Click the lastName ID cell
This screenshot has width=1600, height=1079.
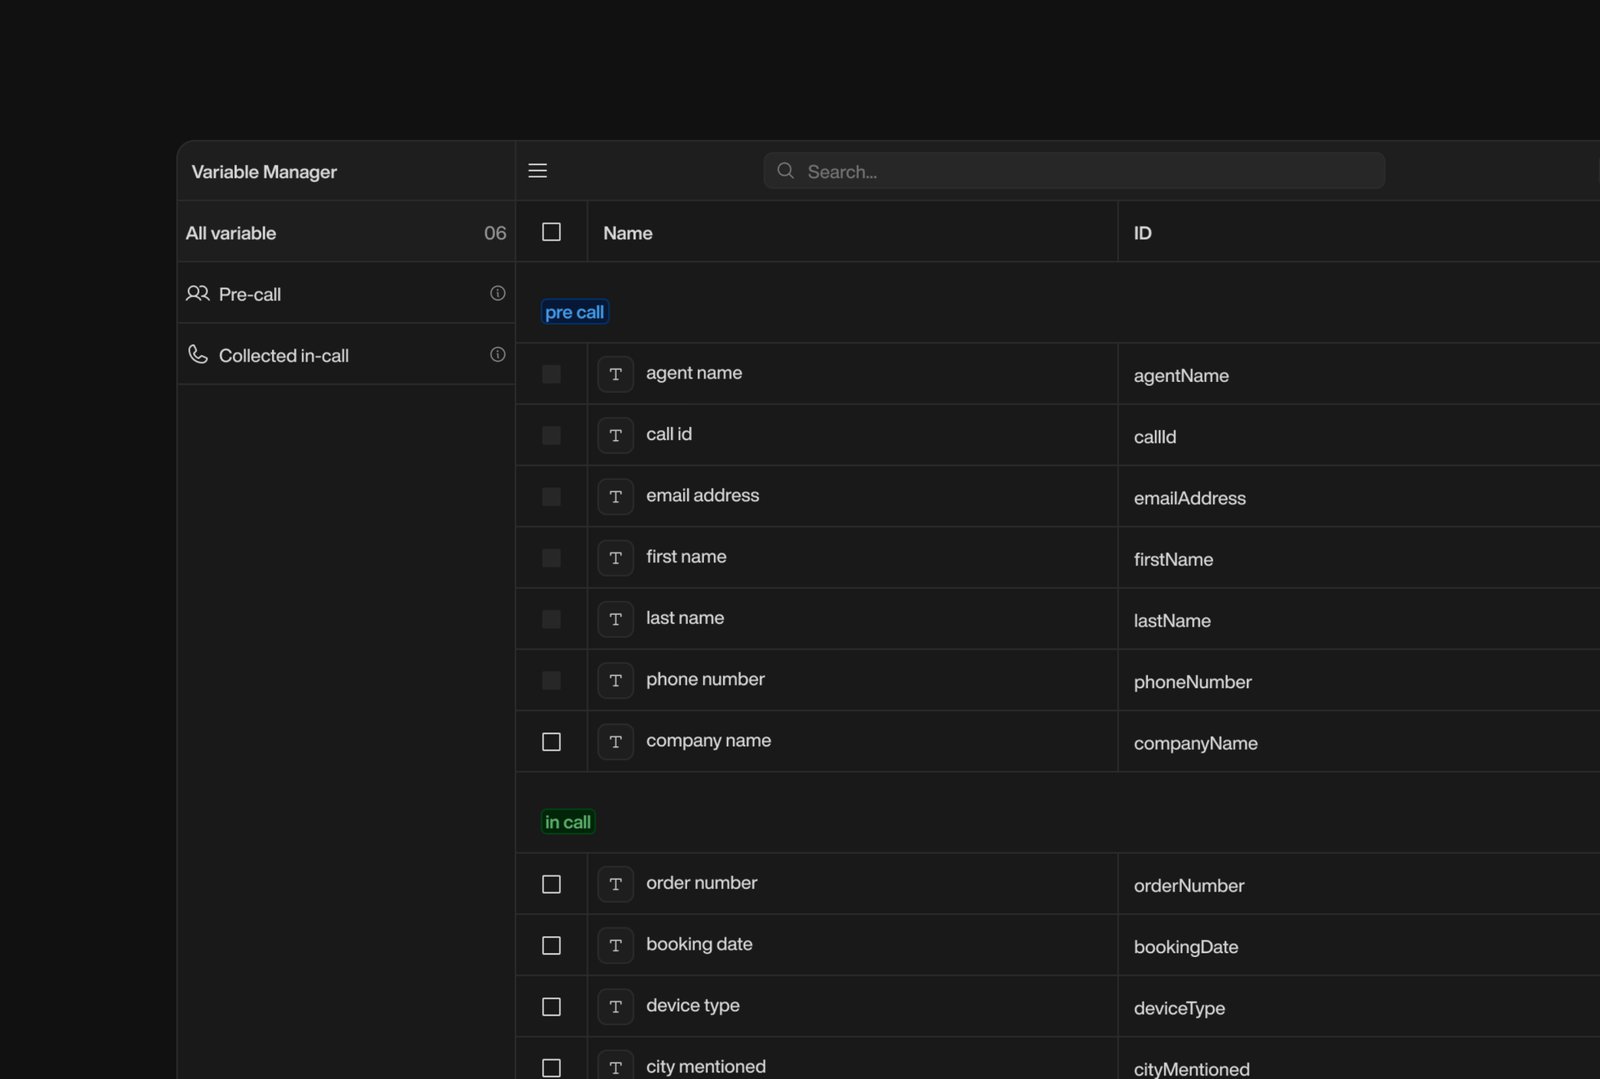coord(1172,621)
